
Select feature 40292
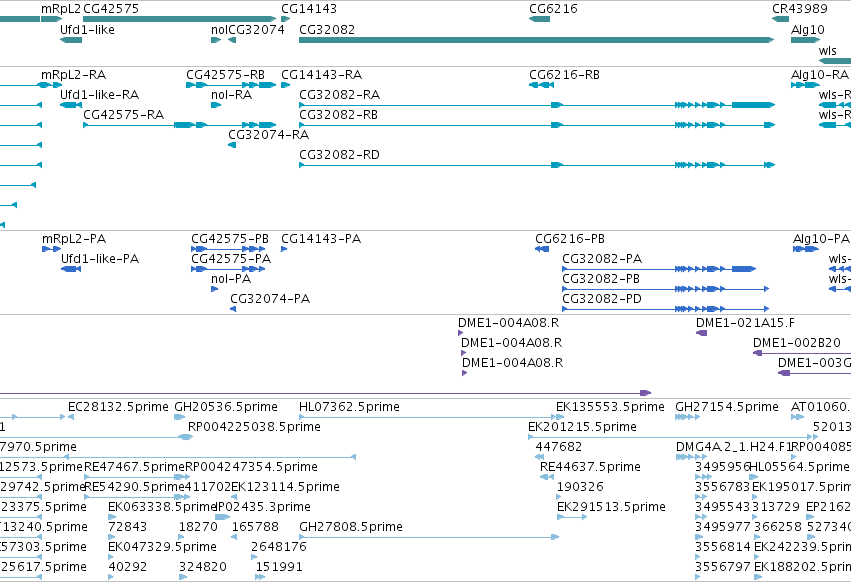pos(111,577)
